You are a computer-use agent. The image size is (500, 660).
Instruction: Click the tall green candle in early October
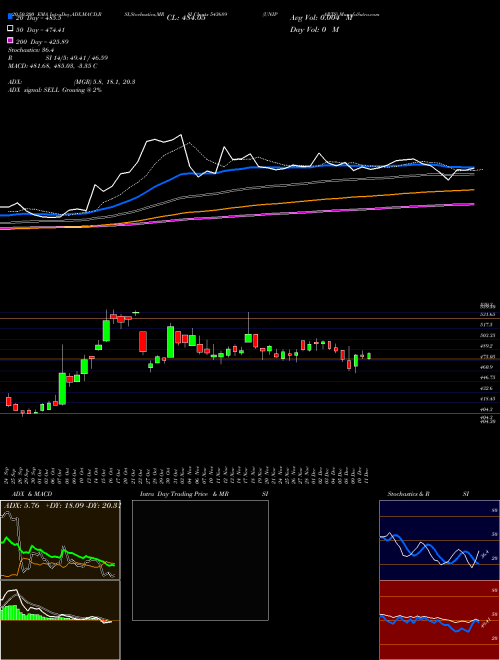pyautogui.click(x=62, y=389)
